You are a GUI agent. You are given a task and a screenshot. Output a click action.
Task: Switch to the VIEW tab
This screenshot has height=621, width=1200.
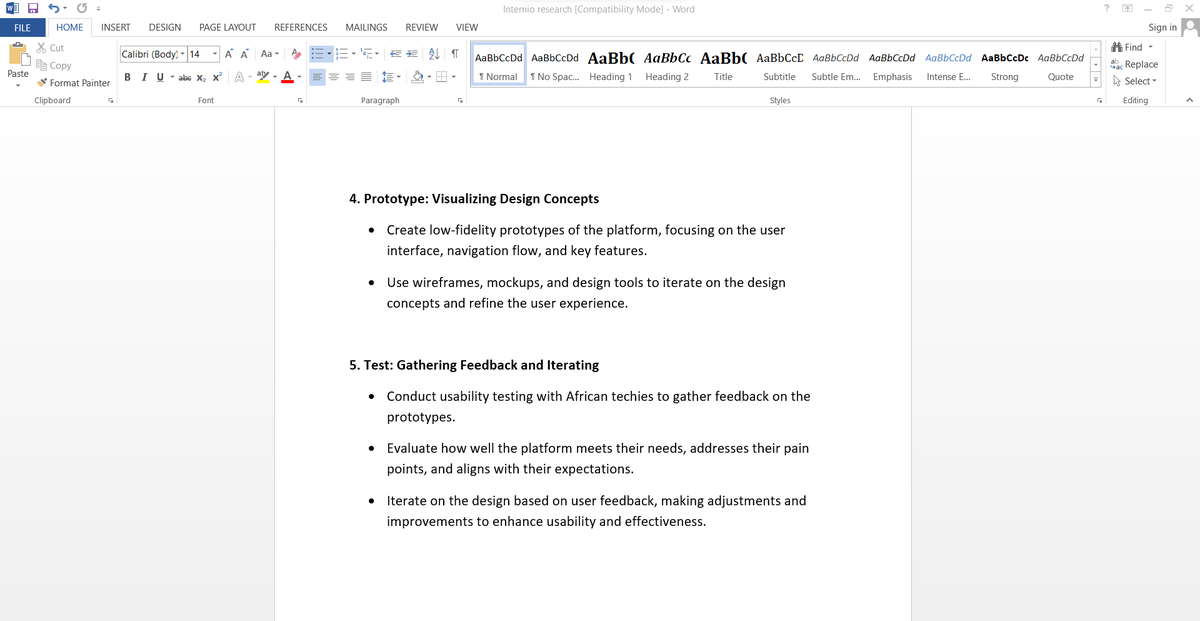[x=467, y=27]
